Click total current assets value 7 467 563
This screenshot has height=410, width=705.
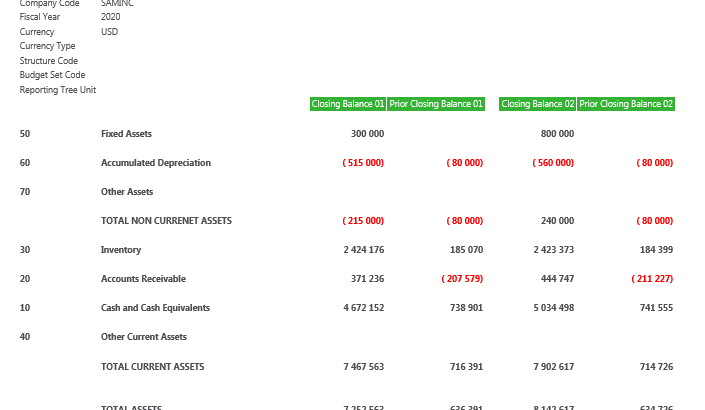[x=364, y=367]
